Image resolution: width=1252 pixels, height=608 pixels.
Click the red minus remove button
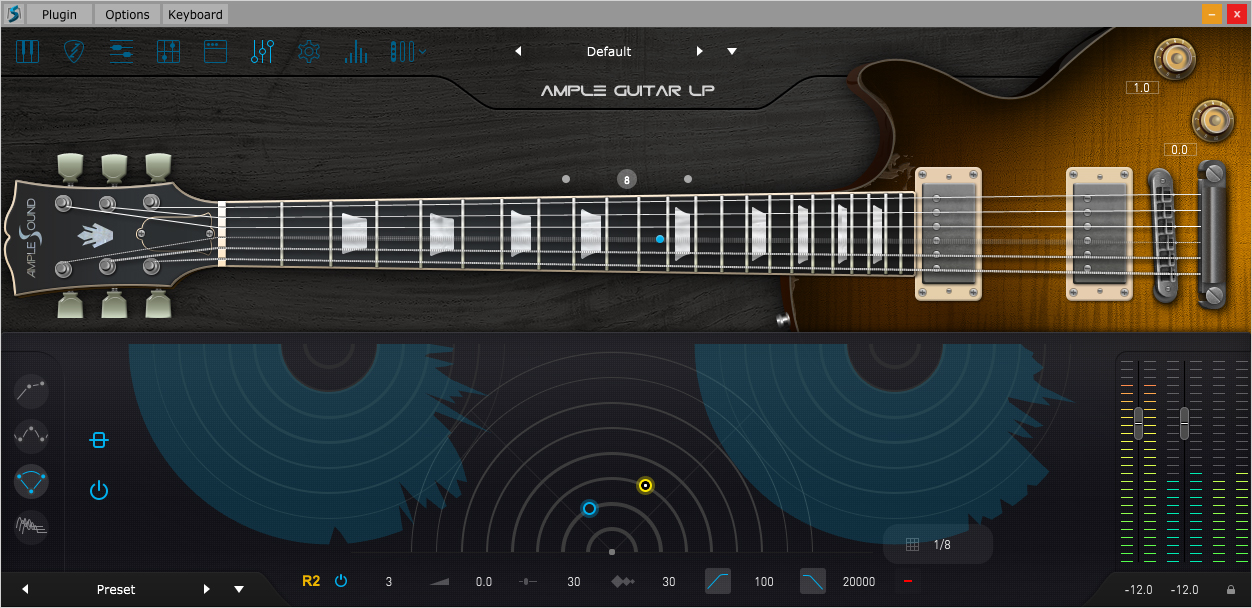(x=907, y=581)
